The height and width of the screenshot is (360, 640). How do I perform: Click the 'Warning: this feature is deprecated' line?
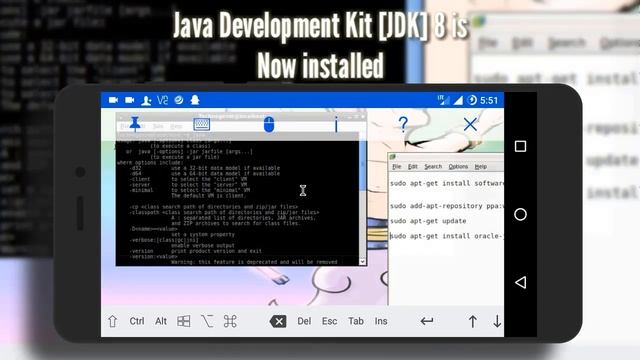pyautogui.click(x=254, y=262)
